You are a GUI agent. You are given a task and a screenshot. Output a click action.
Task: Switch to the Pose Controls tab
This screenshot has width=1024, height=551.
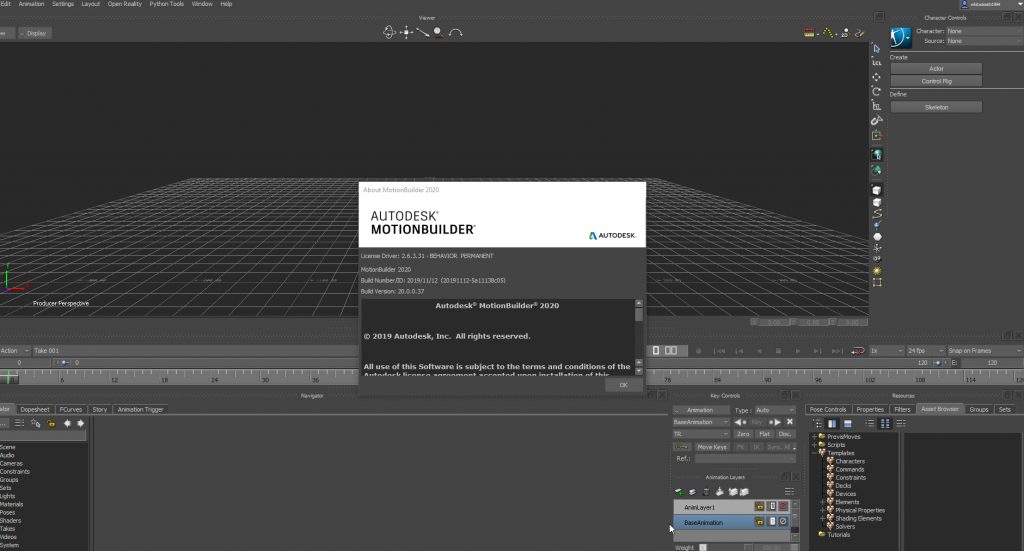(x=827, y=409)
